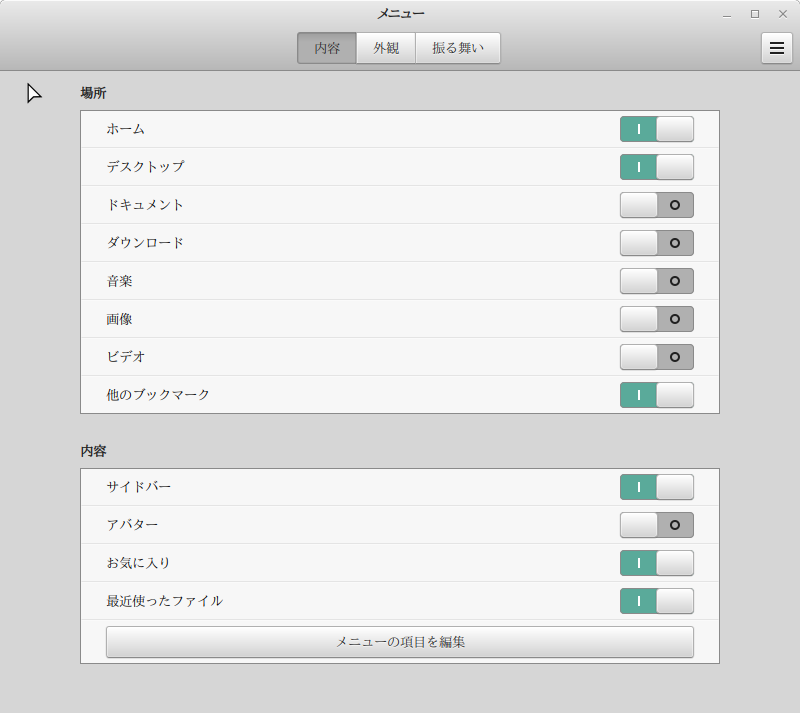Maximize the メニュー window

[755, 14]
